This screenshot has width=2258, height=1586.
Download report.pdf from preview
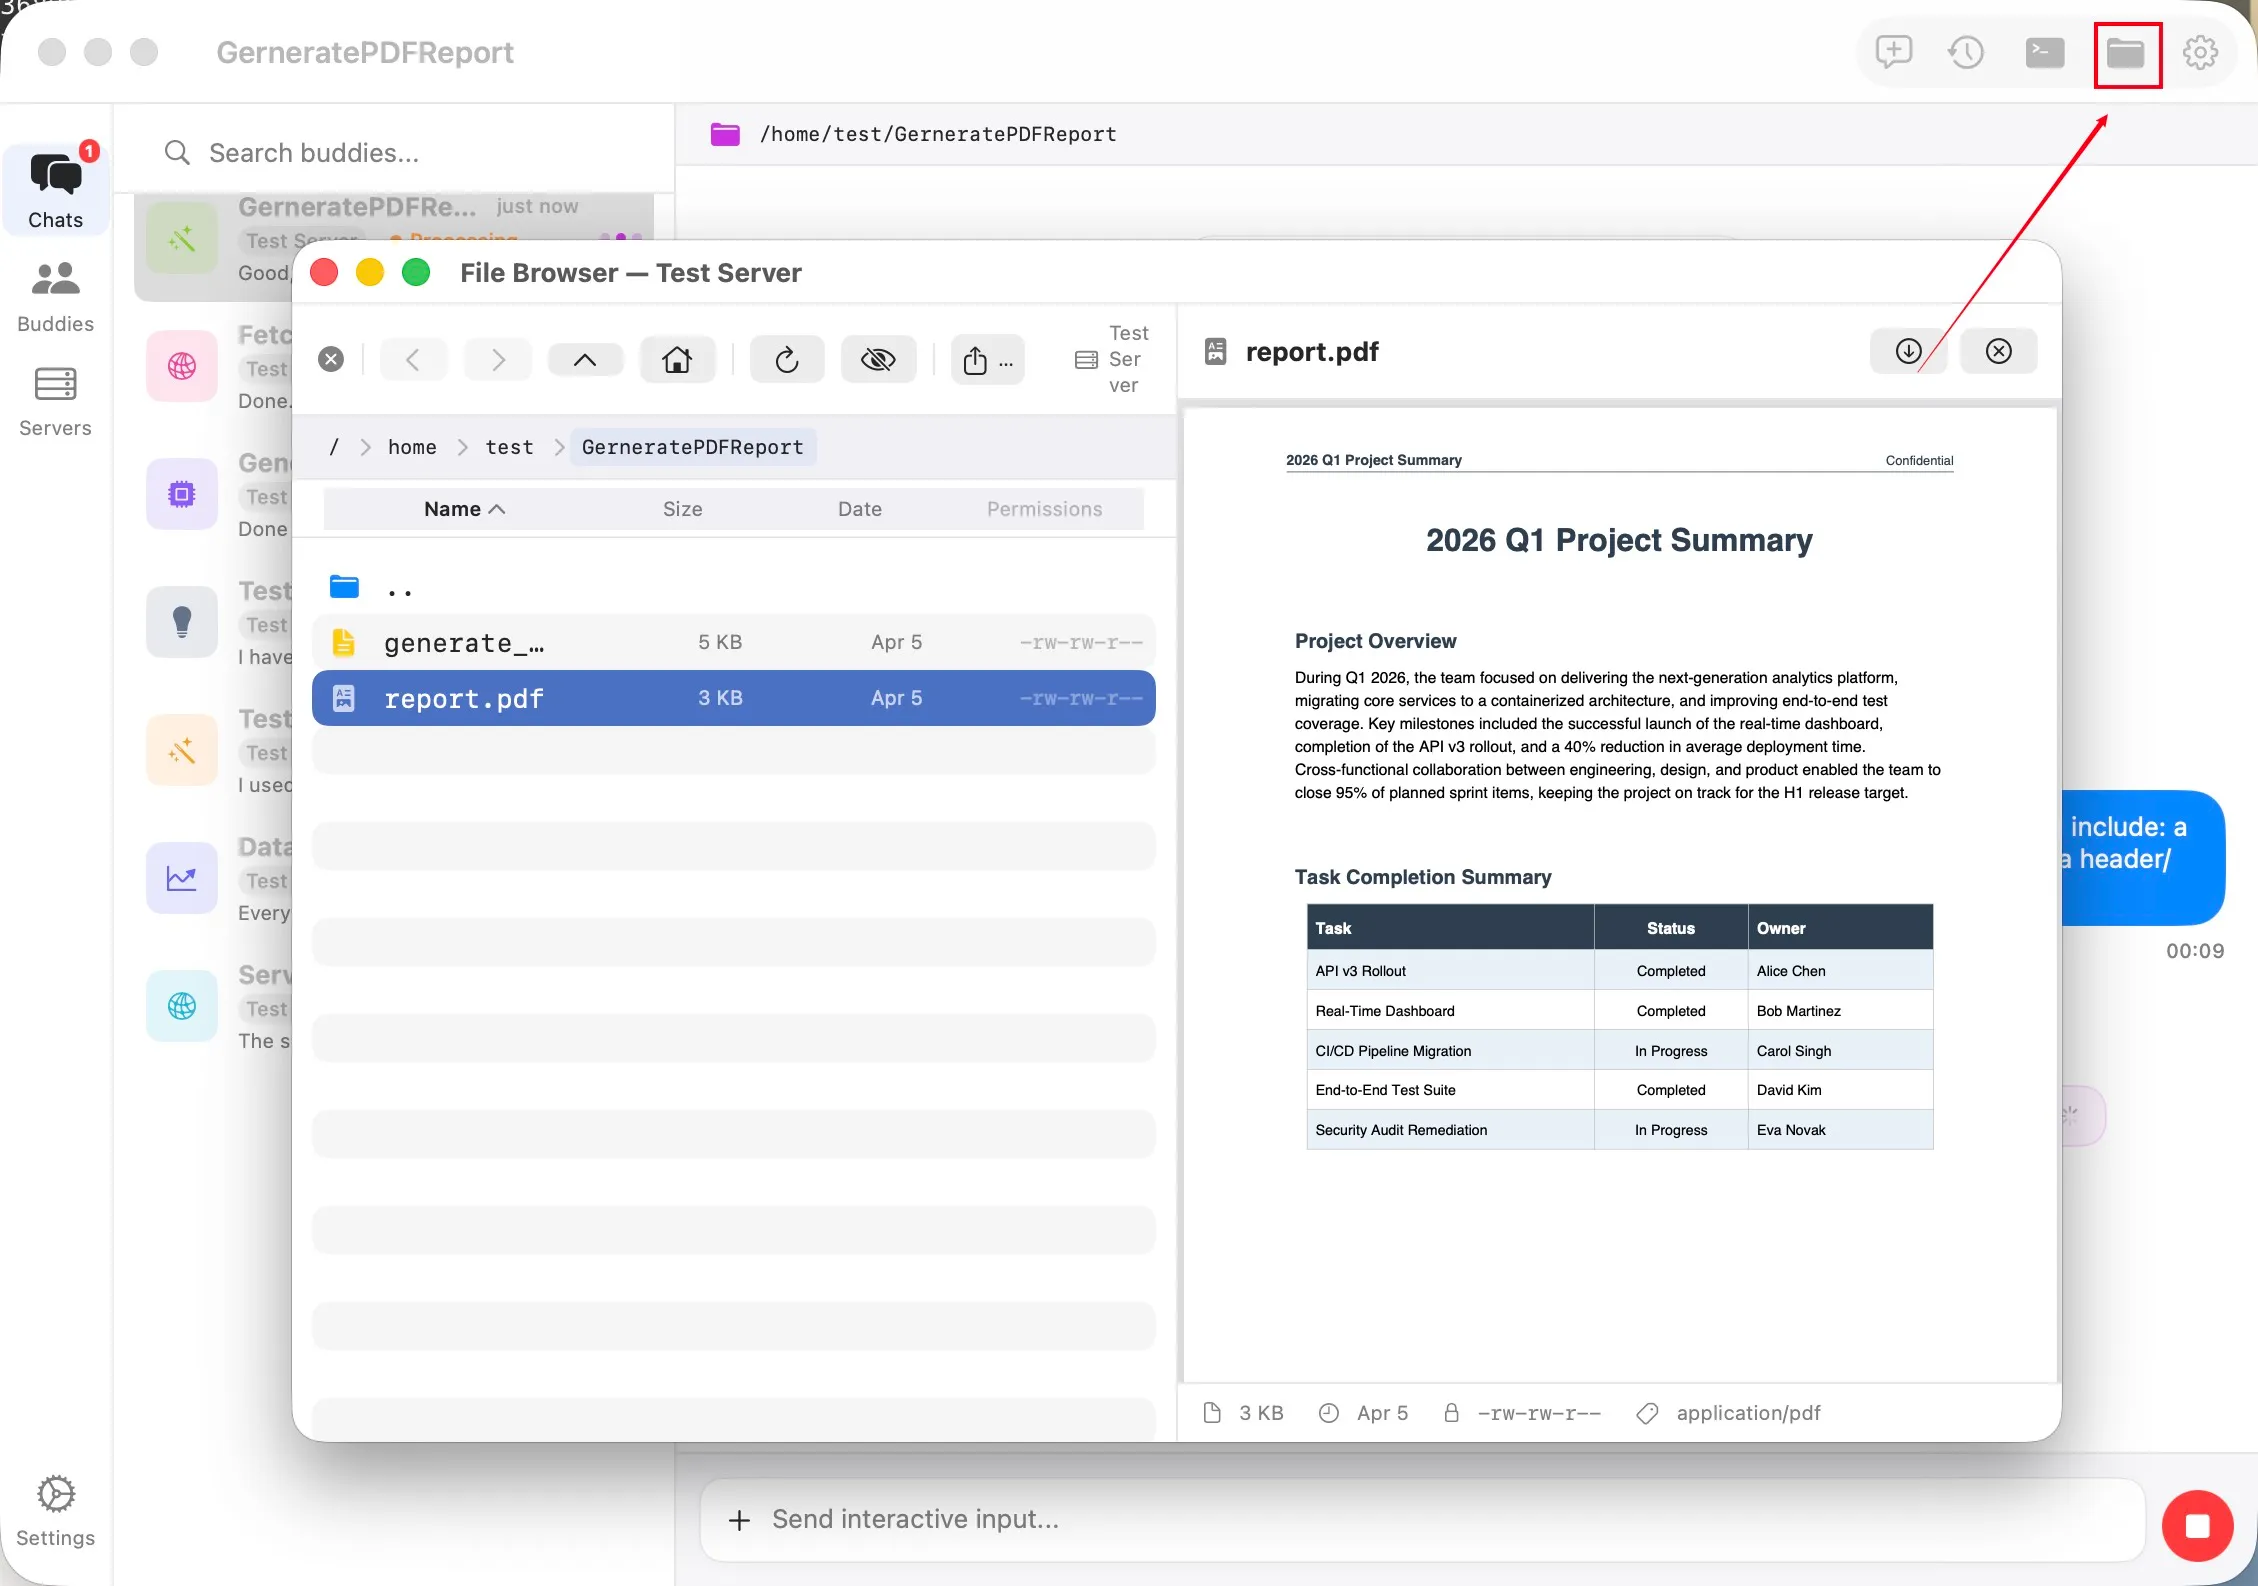point(1908,351)
